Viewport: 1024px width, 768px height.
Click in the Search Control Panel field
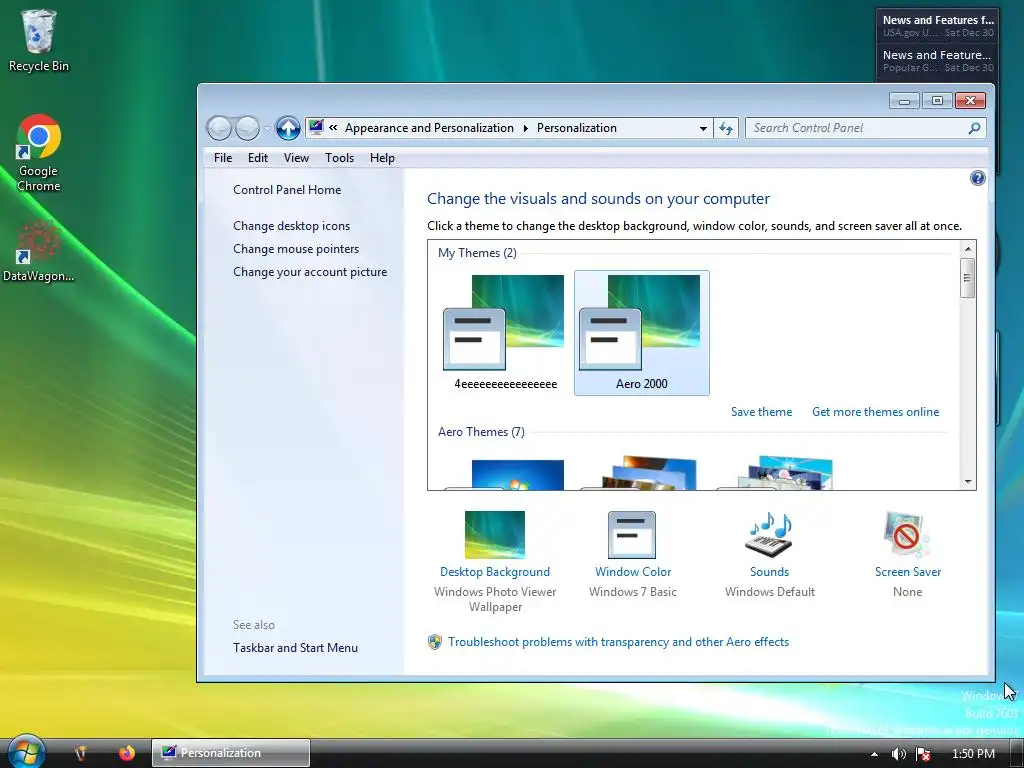[x=856, y=128]
